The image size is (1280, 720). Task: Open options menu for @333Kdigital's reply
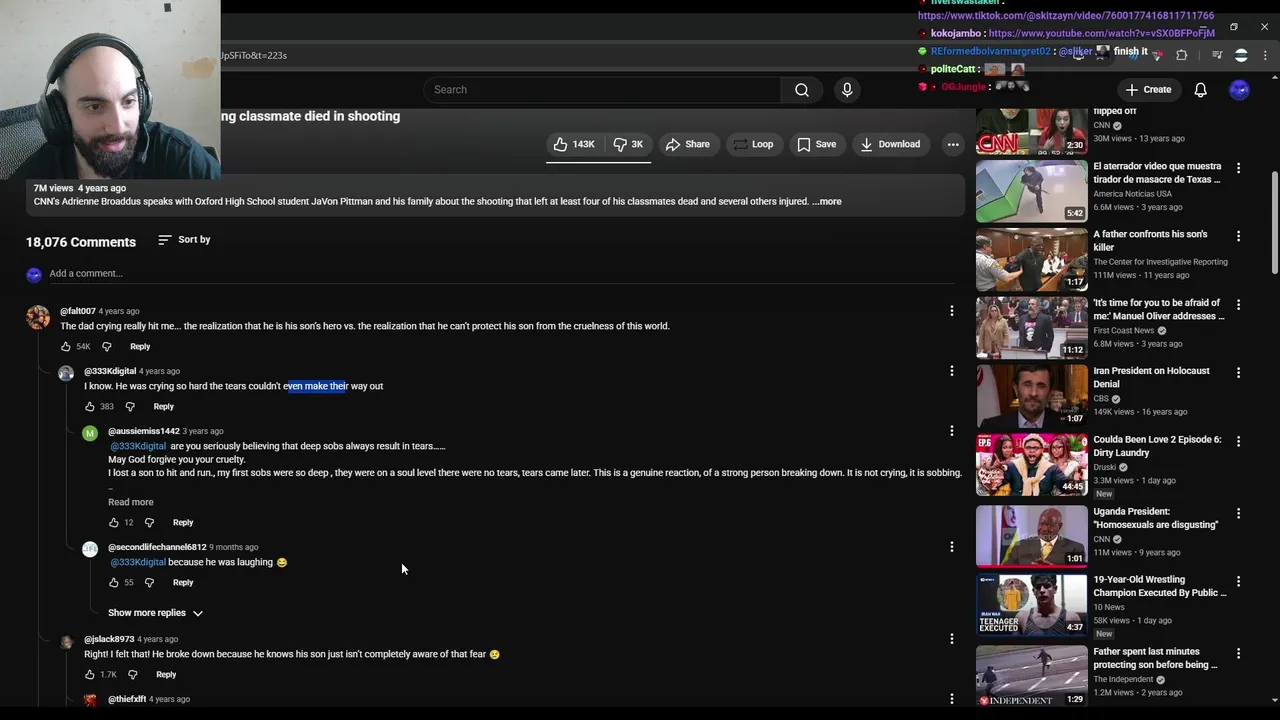(952, 371)
